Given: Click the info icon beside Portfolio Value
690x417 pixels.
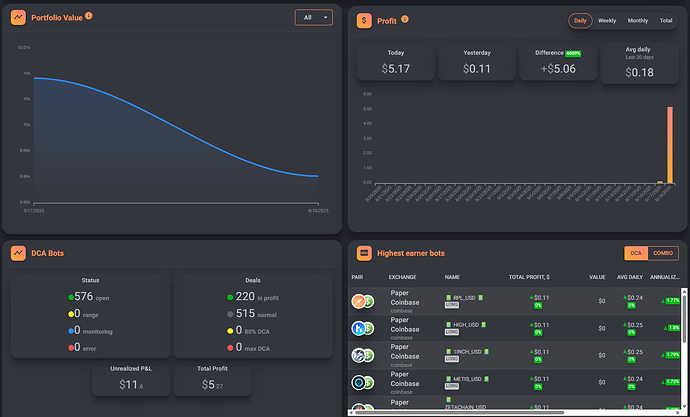Looking at the screenshot, I should pyautogui.click(x=89, y=17).
